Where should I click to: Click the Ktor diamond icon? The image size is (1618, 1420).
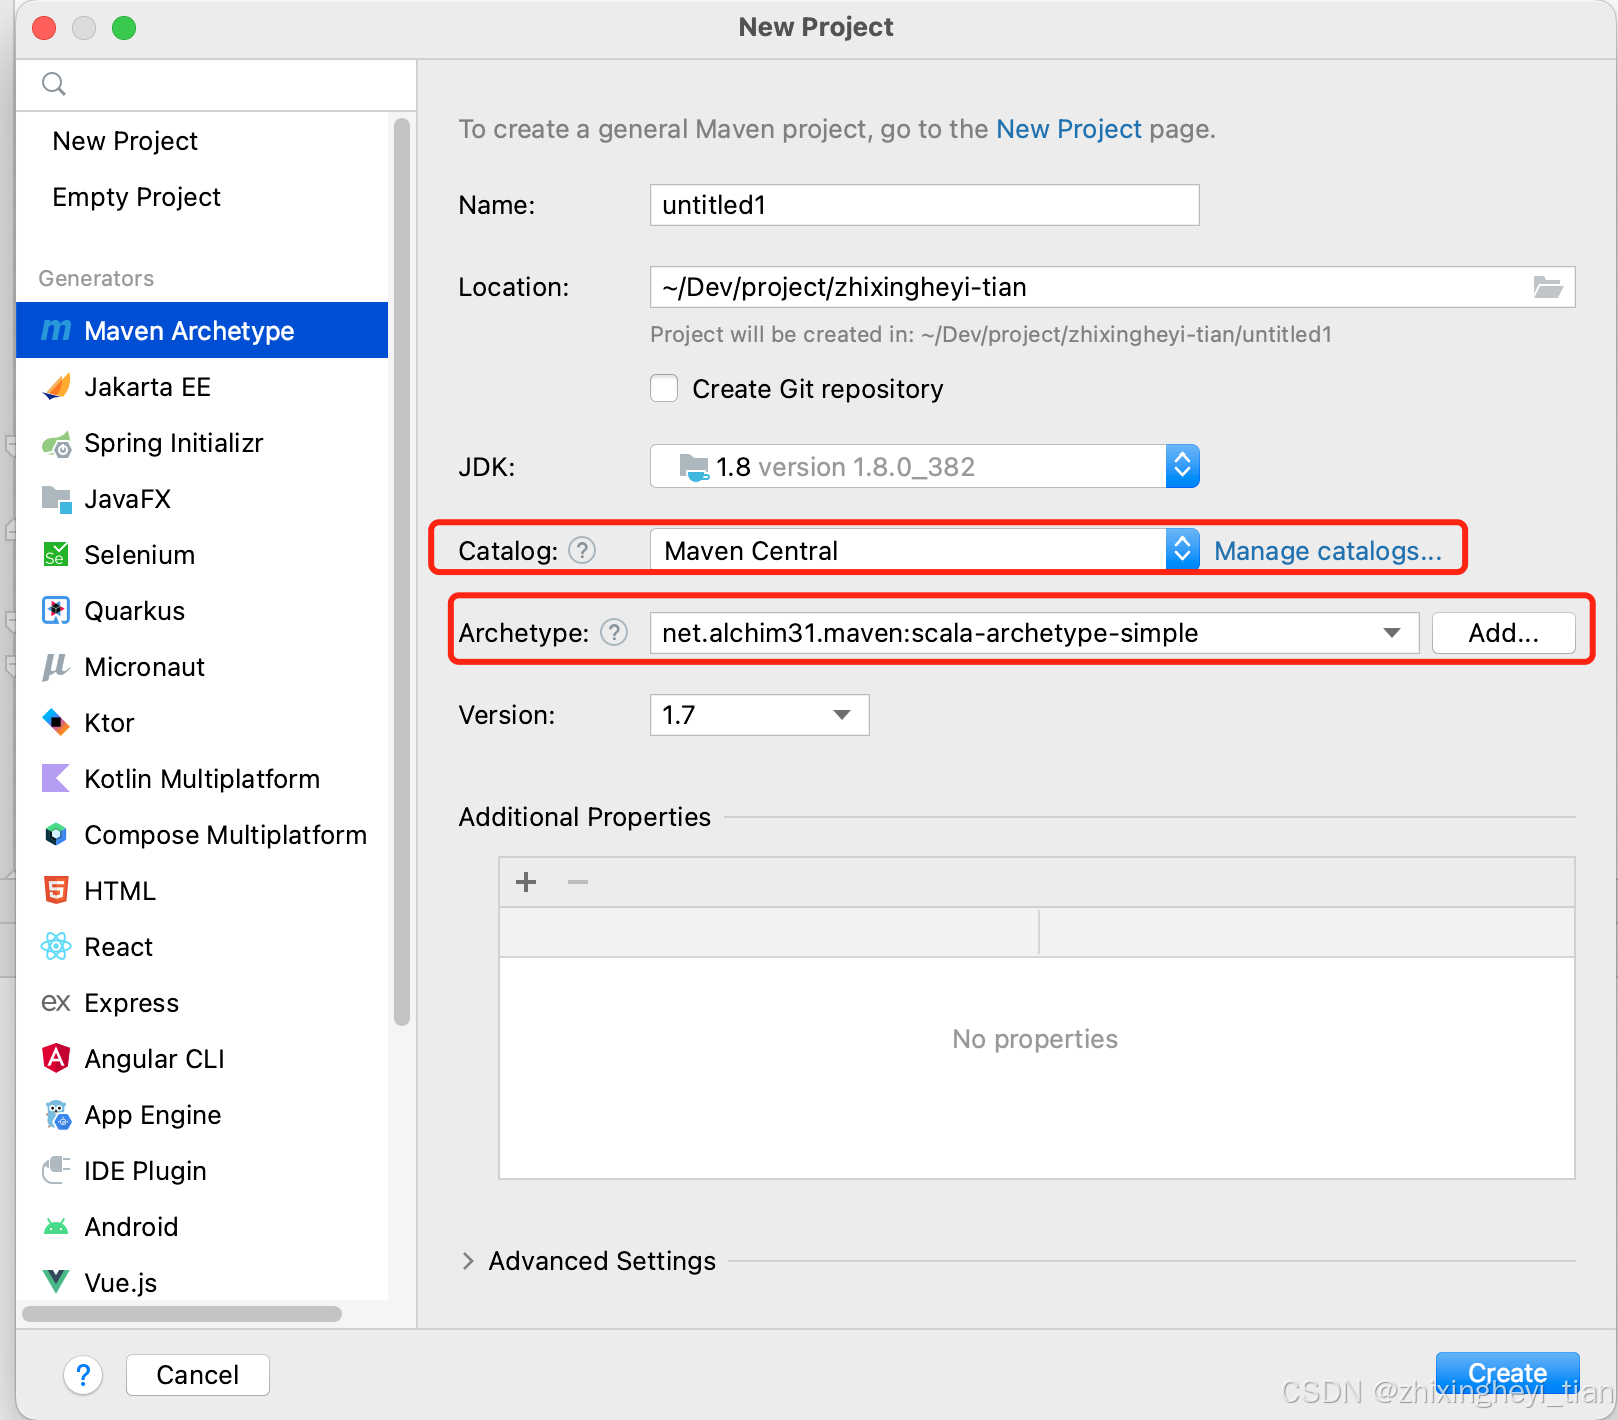coord(56,722)
